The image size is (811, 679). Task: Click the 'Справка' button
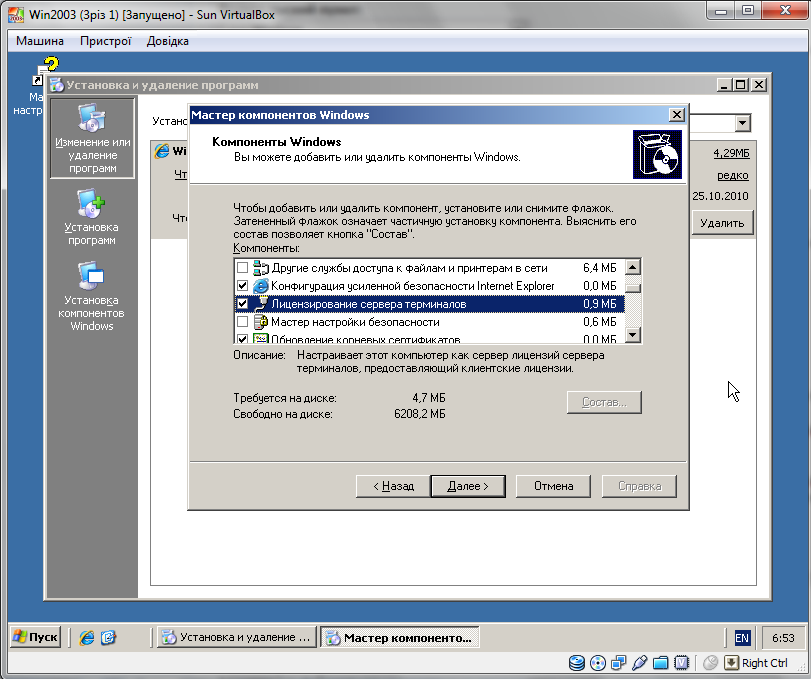pyautogui.click(x=639, y=486)
